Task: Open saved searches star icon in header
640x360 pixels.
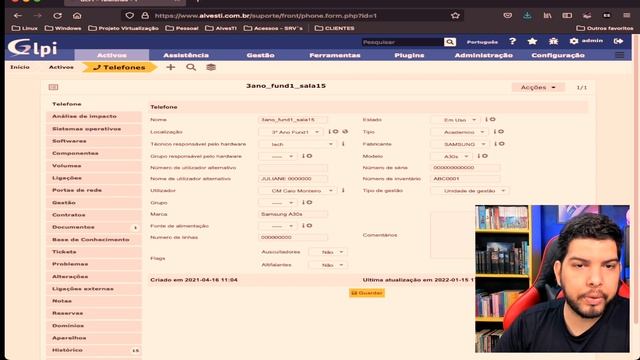Action: (x=532, y=41)
